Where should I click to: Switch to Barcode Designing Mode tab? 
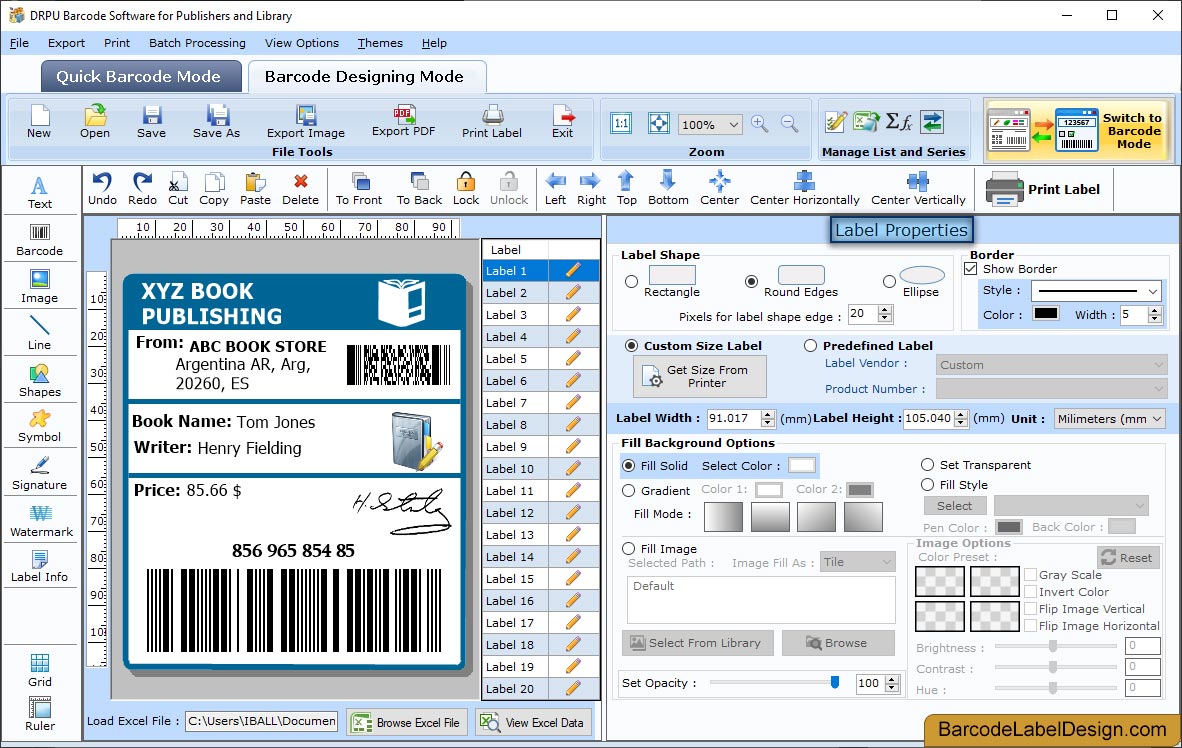tap(367, 76)
